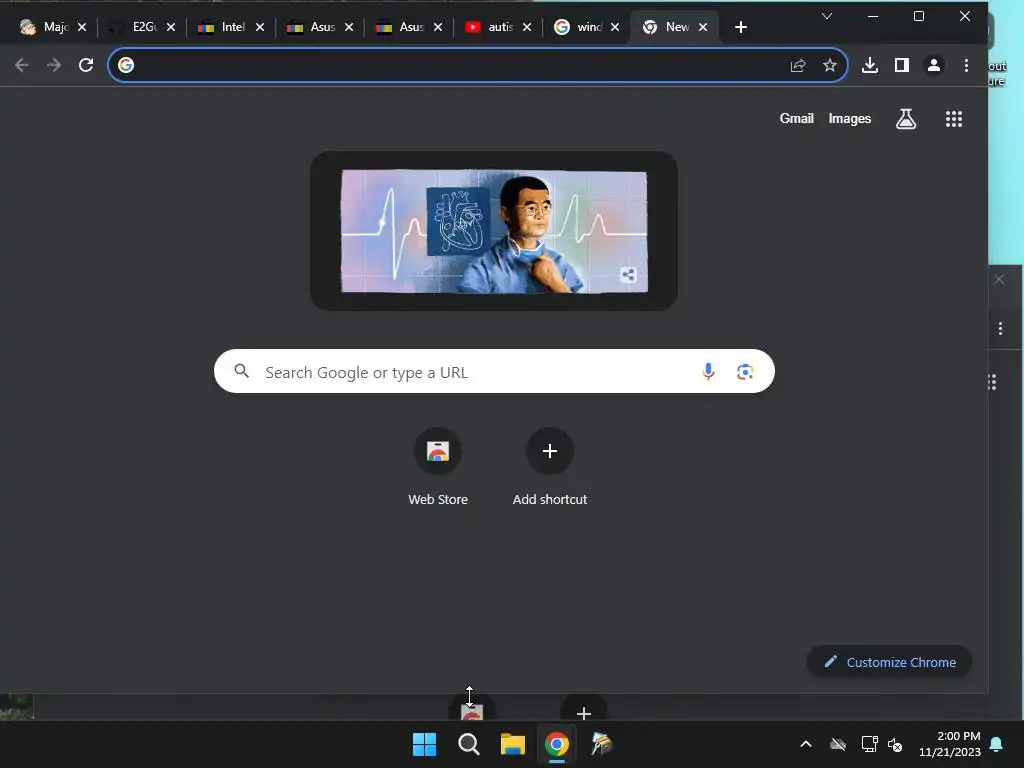Open Windows taskbar search

click(468, 744)
